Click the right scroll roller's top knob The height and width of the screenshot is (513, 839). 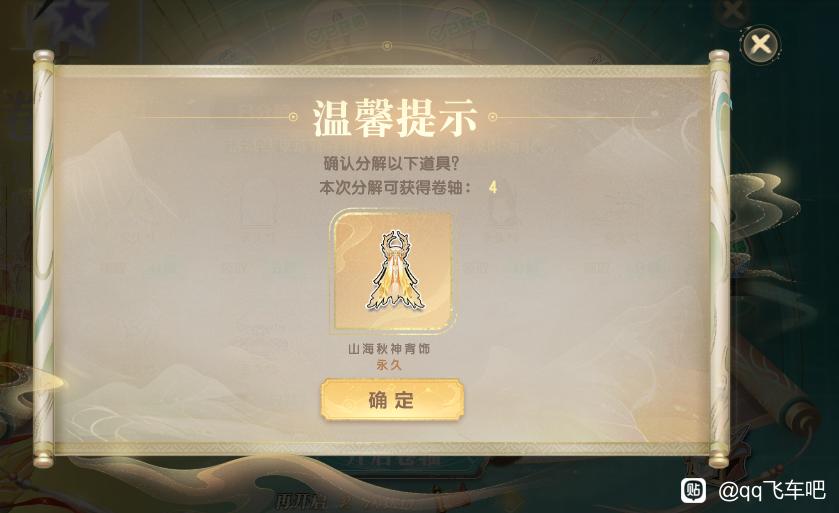(x=719, y=56)
